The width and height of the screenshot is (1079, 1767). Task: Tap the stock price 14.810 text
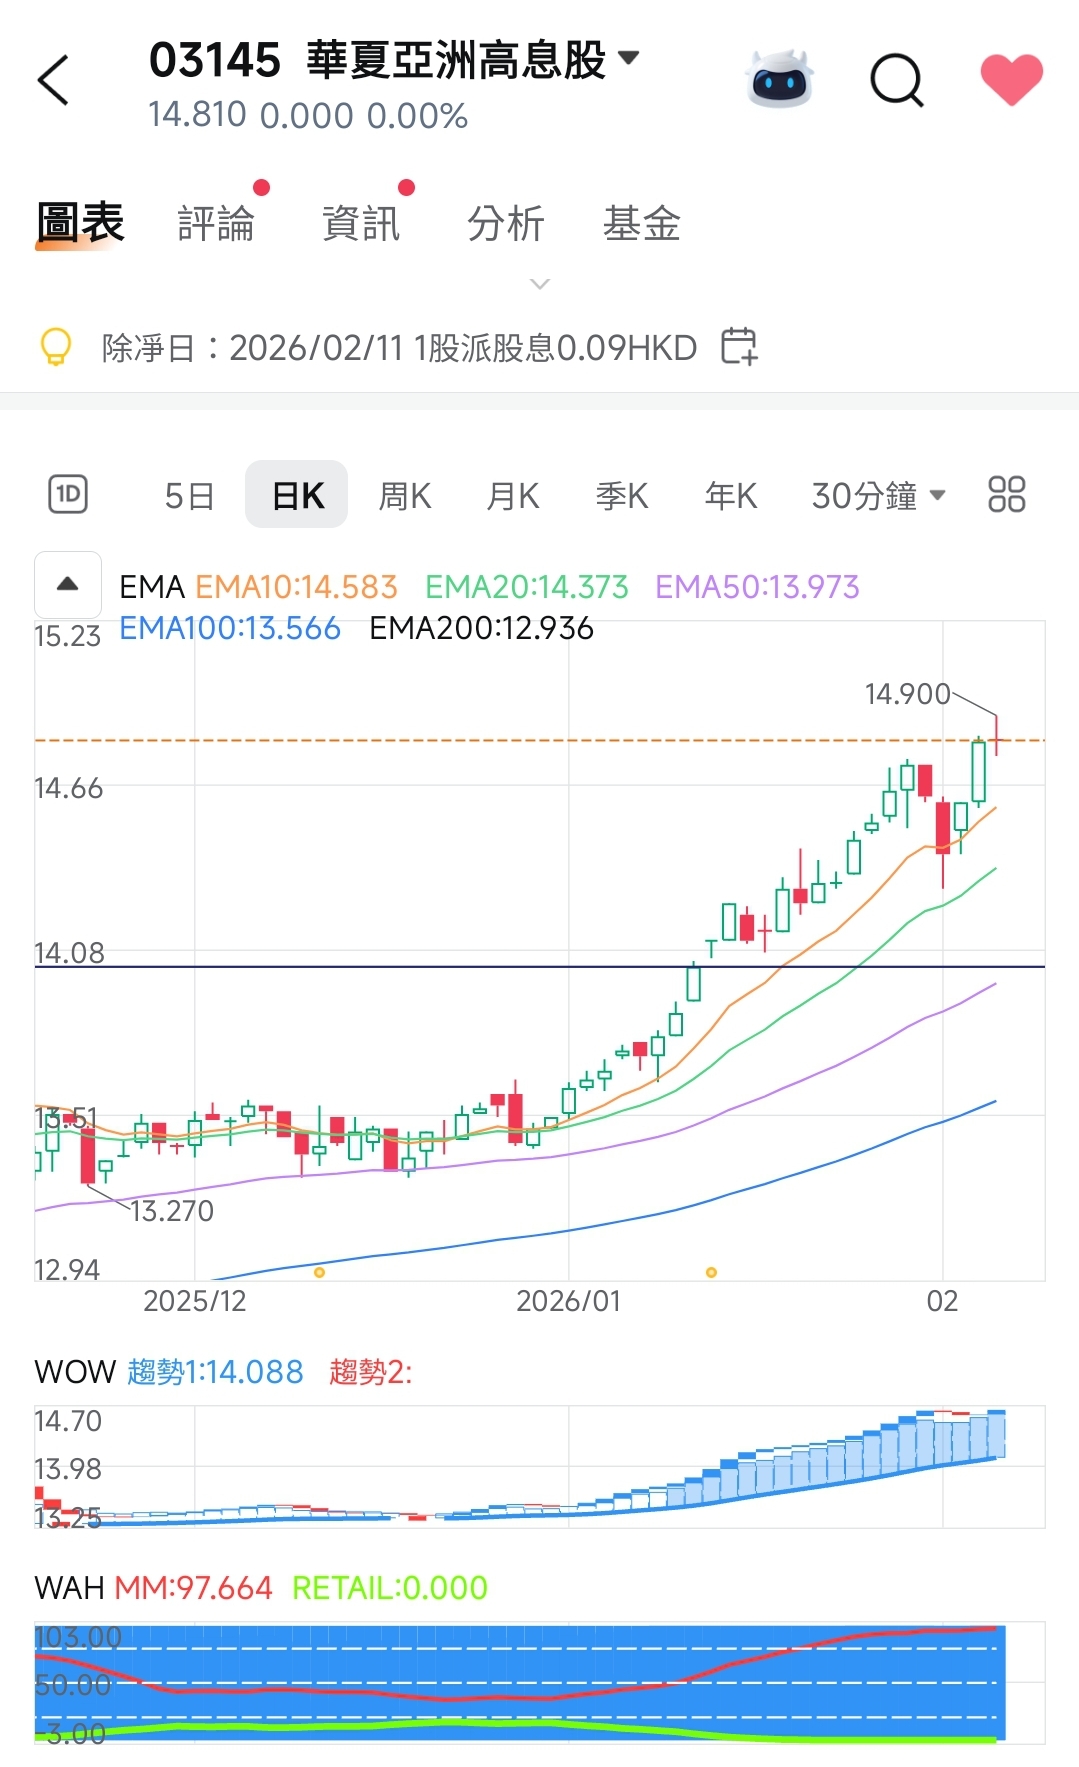(x=197, y=115)
